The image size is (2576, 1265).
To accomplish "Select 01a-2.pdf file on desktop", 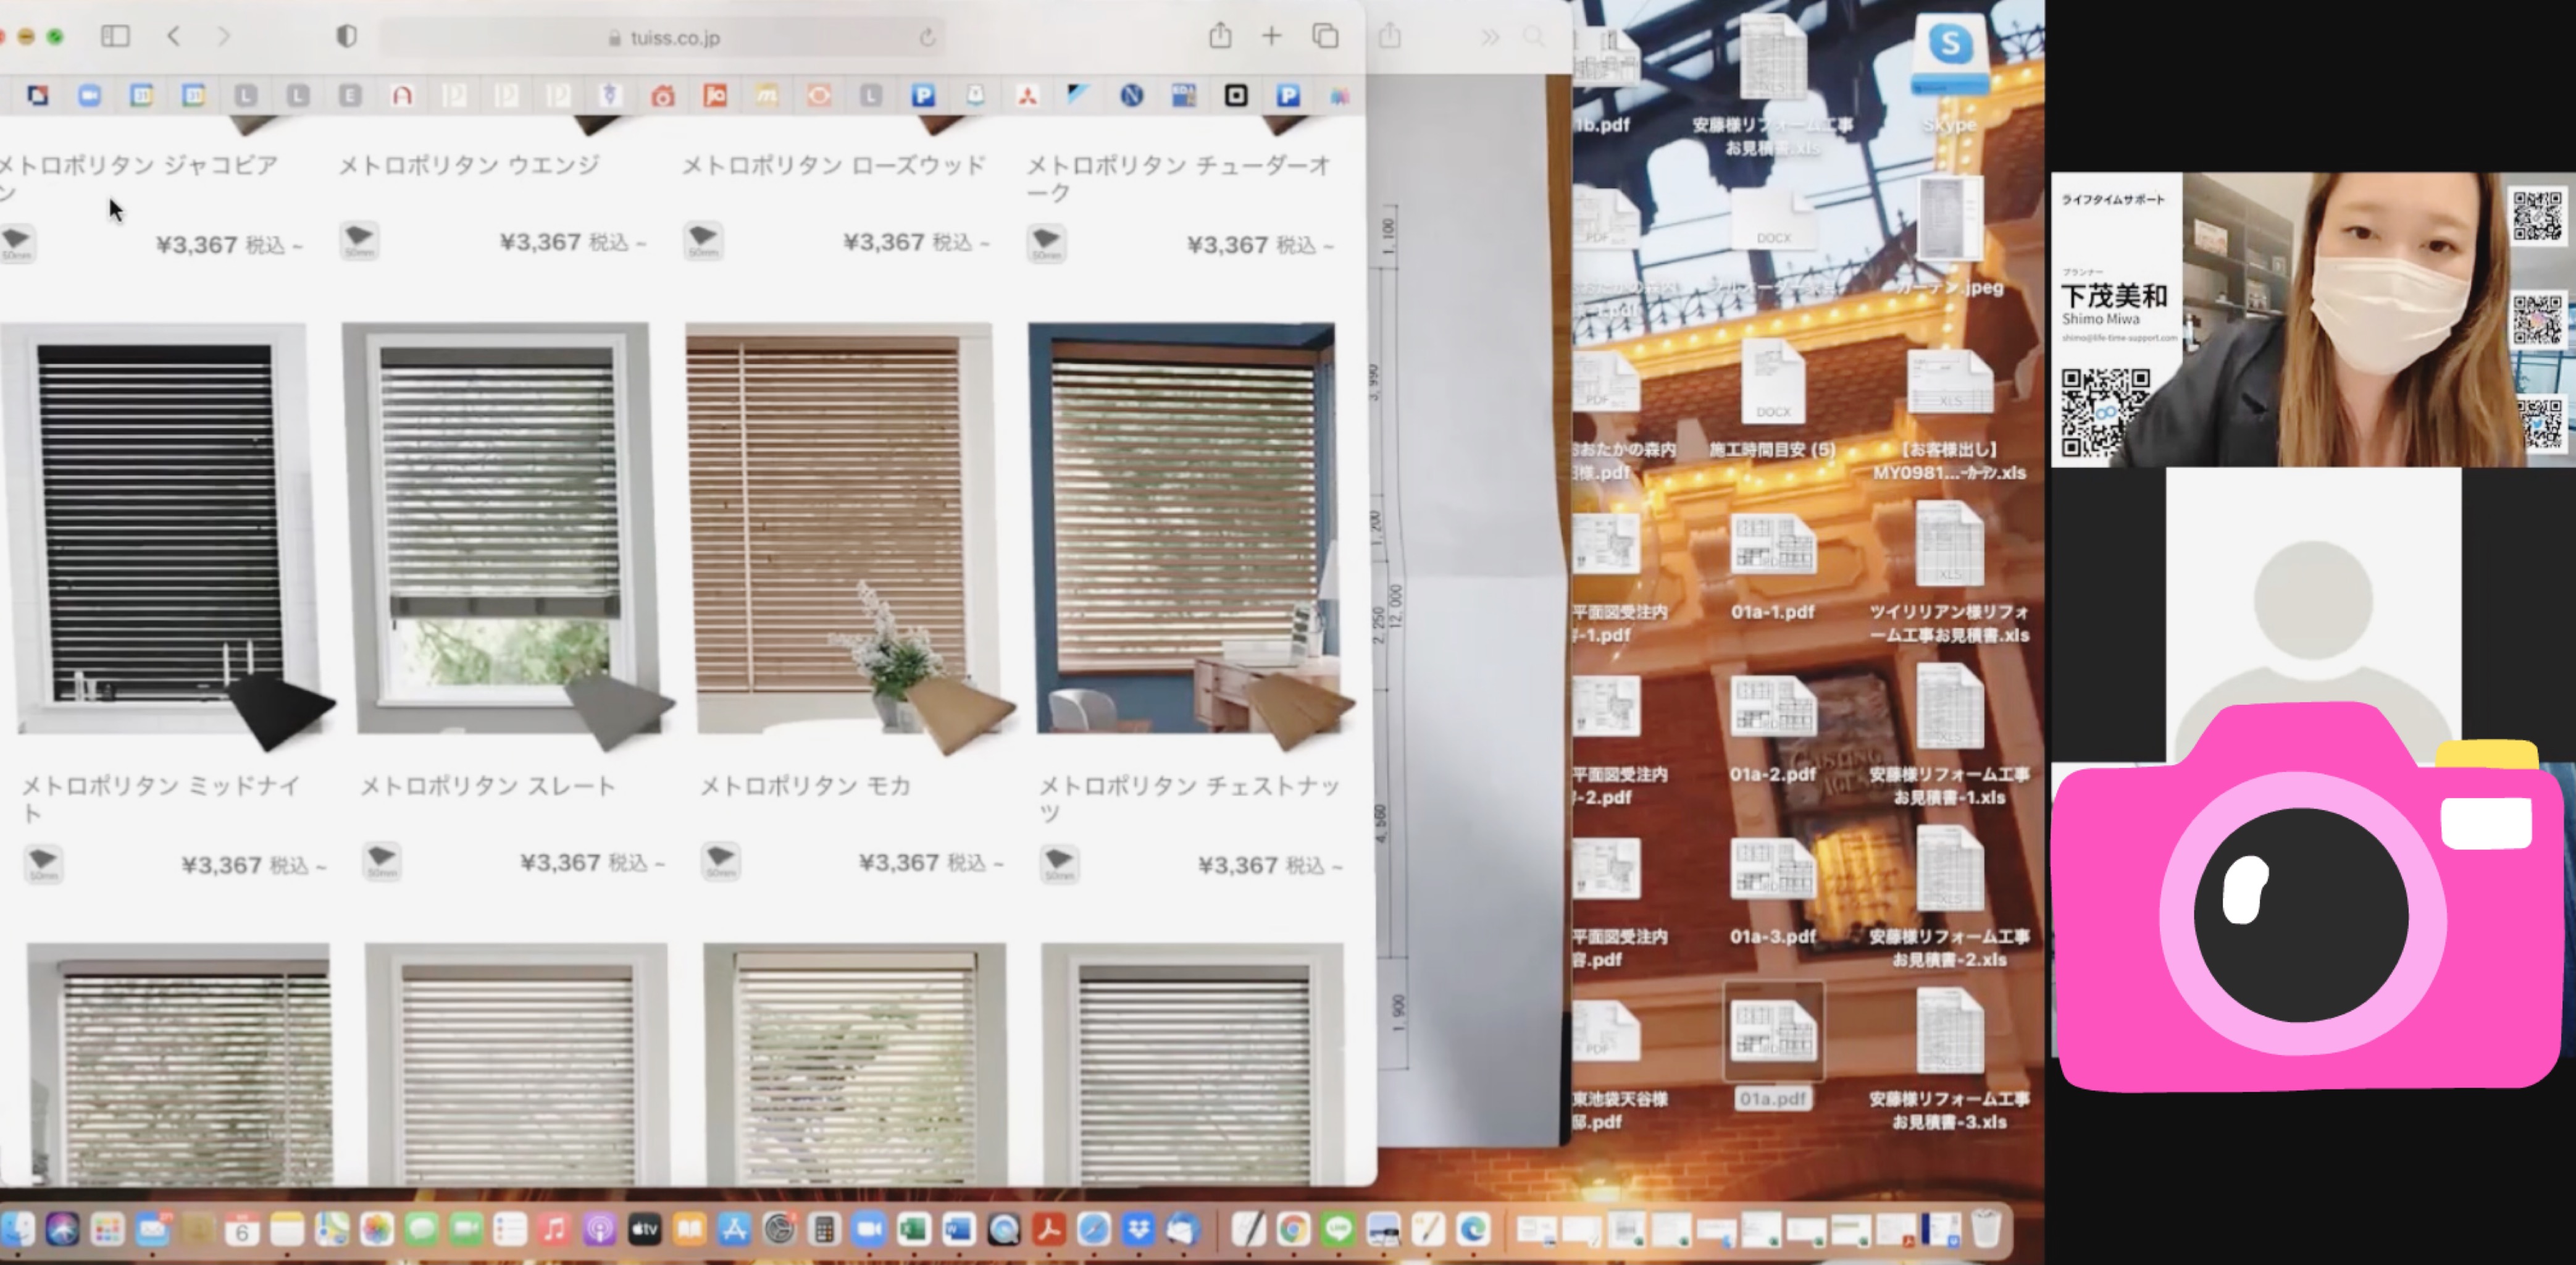I will [1773, 728].
